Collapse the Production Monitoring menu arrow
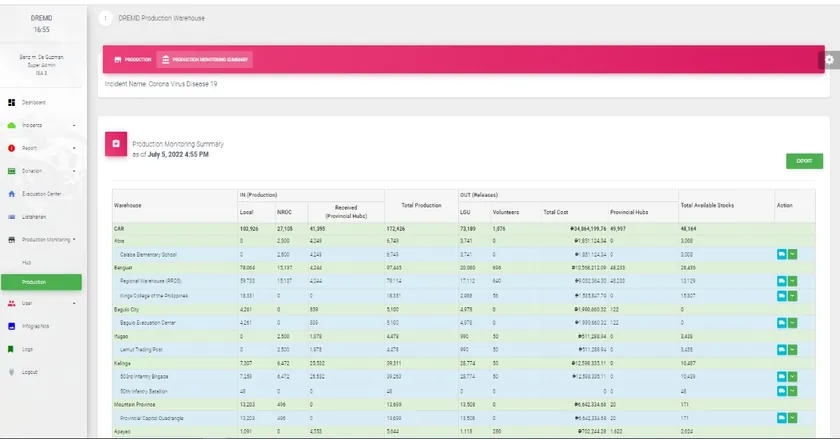The width and height of the screenshot is (840, 439). (74, 240)
